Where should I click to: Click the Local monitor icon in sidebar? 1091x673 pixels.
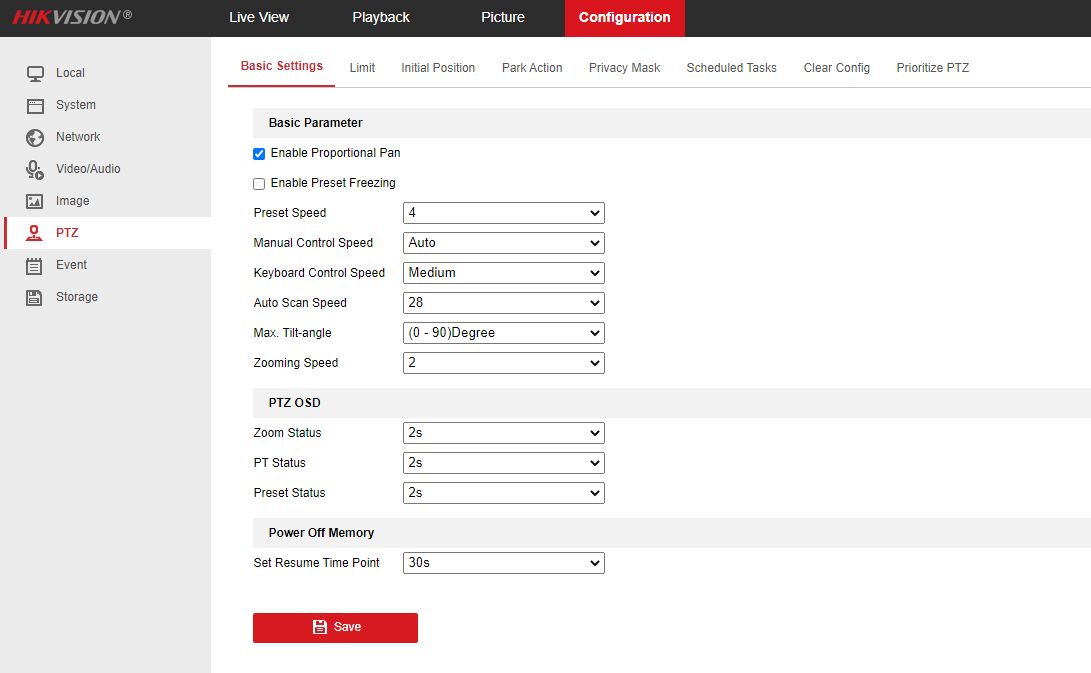35,73
